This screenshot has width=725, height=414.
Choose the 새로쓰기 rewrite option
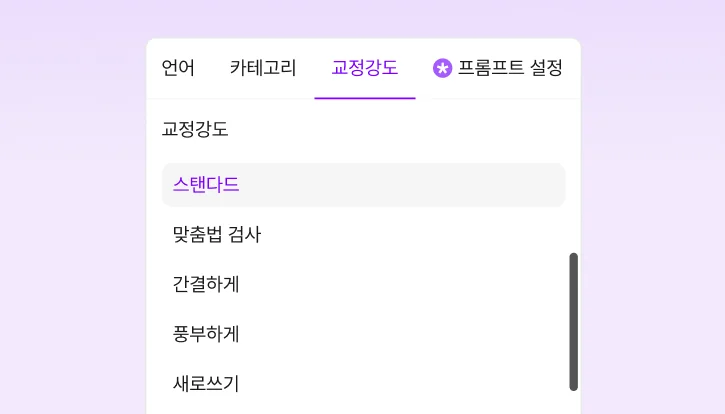206,383
